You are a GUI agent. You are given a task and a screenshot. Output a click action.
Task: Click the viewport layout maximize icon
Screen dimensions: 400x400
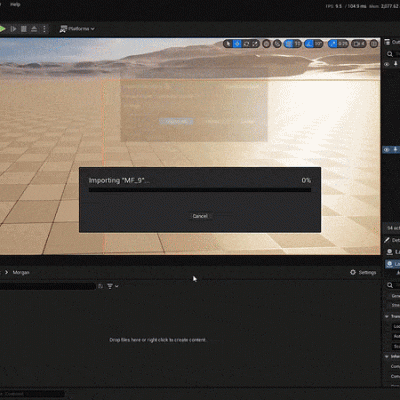pyautogui.click(x=374, y=44)
